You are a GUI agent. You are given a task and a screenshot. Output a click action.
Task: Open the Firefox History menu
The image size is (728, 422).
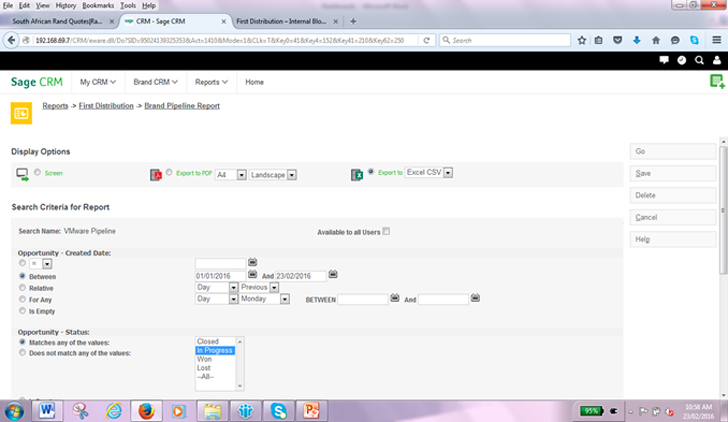pos(65,6)
